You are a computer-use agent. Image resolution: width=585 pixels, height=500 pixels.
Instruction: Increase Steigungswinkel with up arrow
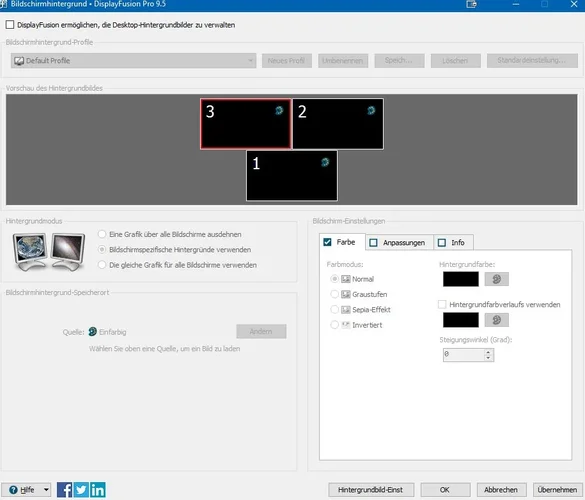point(488,351)
